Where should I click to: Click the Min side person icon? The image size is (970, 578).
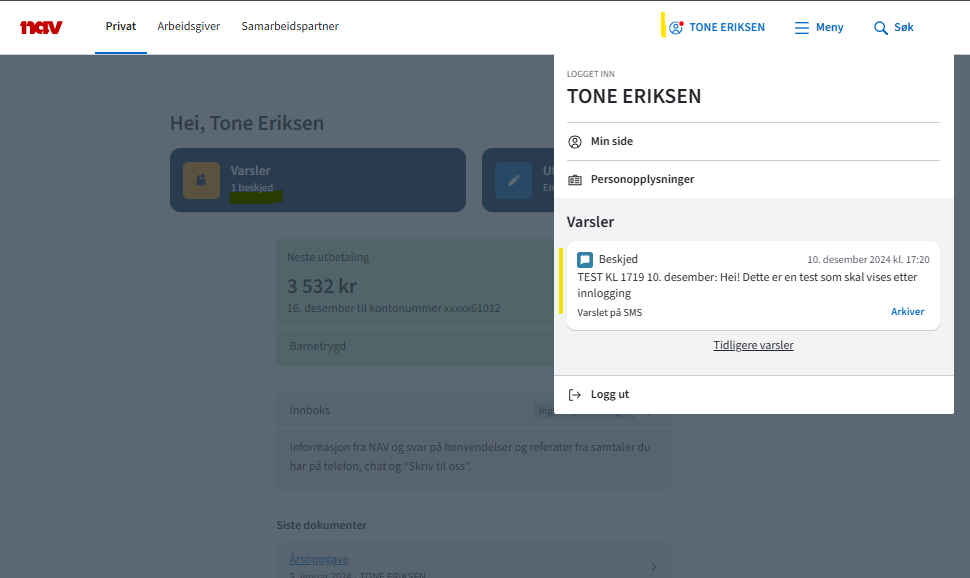(x=575, y=142)
